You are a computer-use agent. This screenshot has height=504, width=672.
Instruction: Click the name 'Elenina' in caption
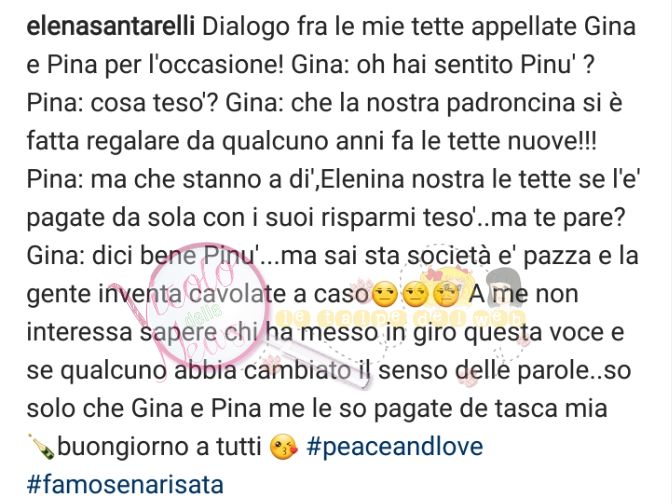(x=362, y=180)
